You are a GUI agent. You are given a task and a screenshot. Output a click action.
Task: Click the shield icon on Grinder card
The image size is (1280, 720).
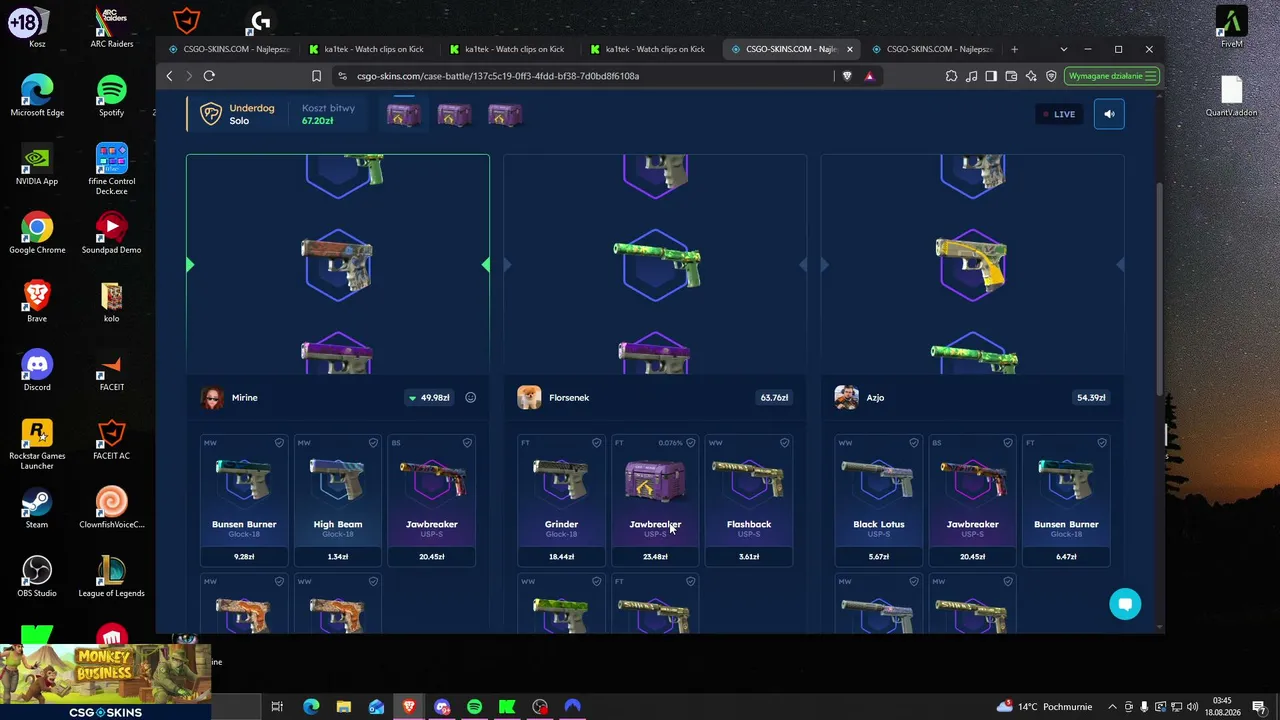(x=596, y=443)
